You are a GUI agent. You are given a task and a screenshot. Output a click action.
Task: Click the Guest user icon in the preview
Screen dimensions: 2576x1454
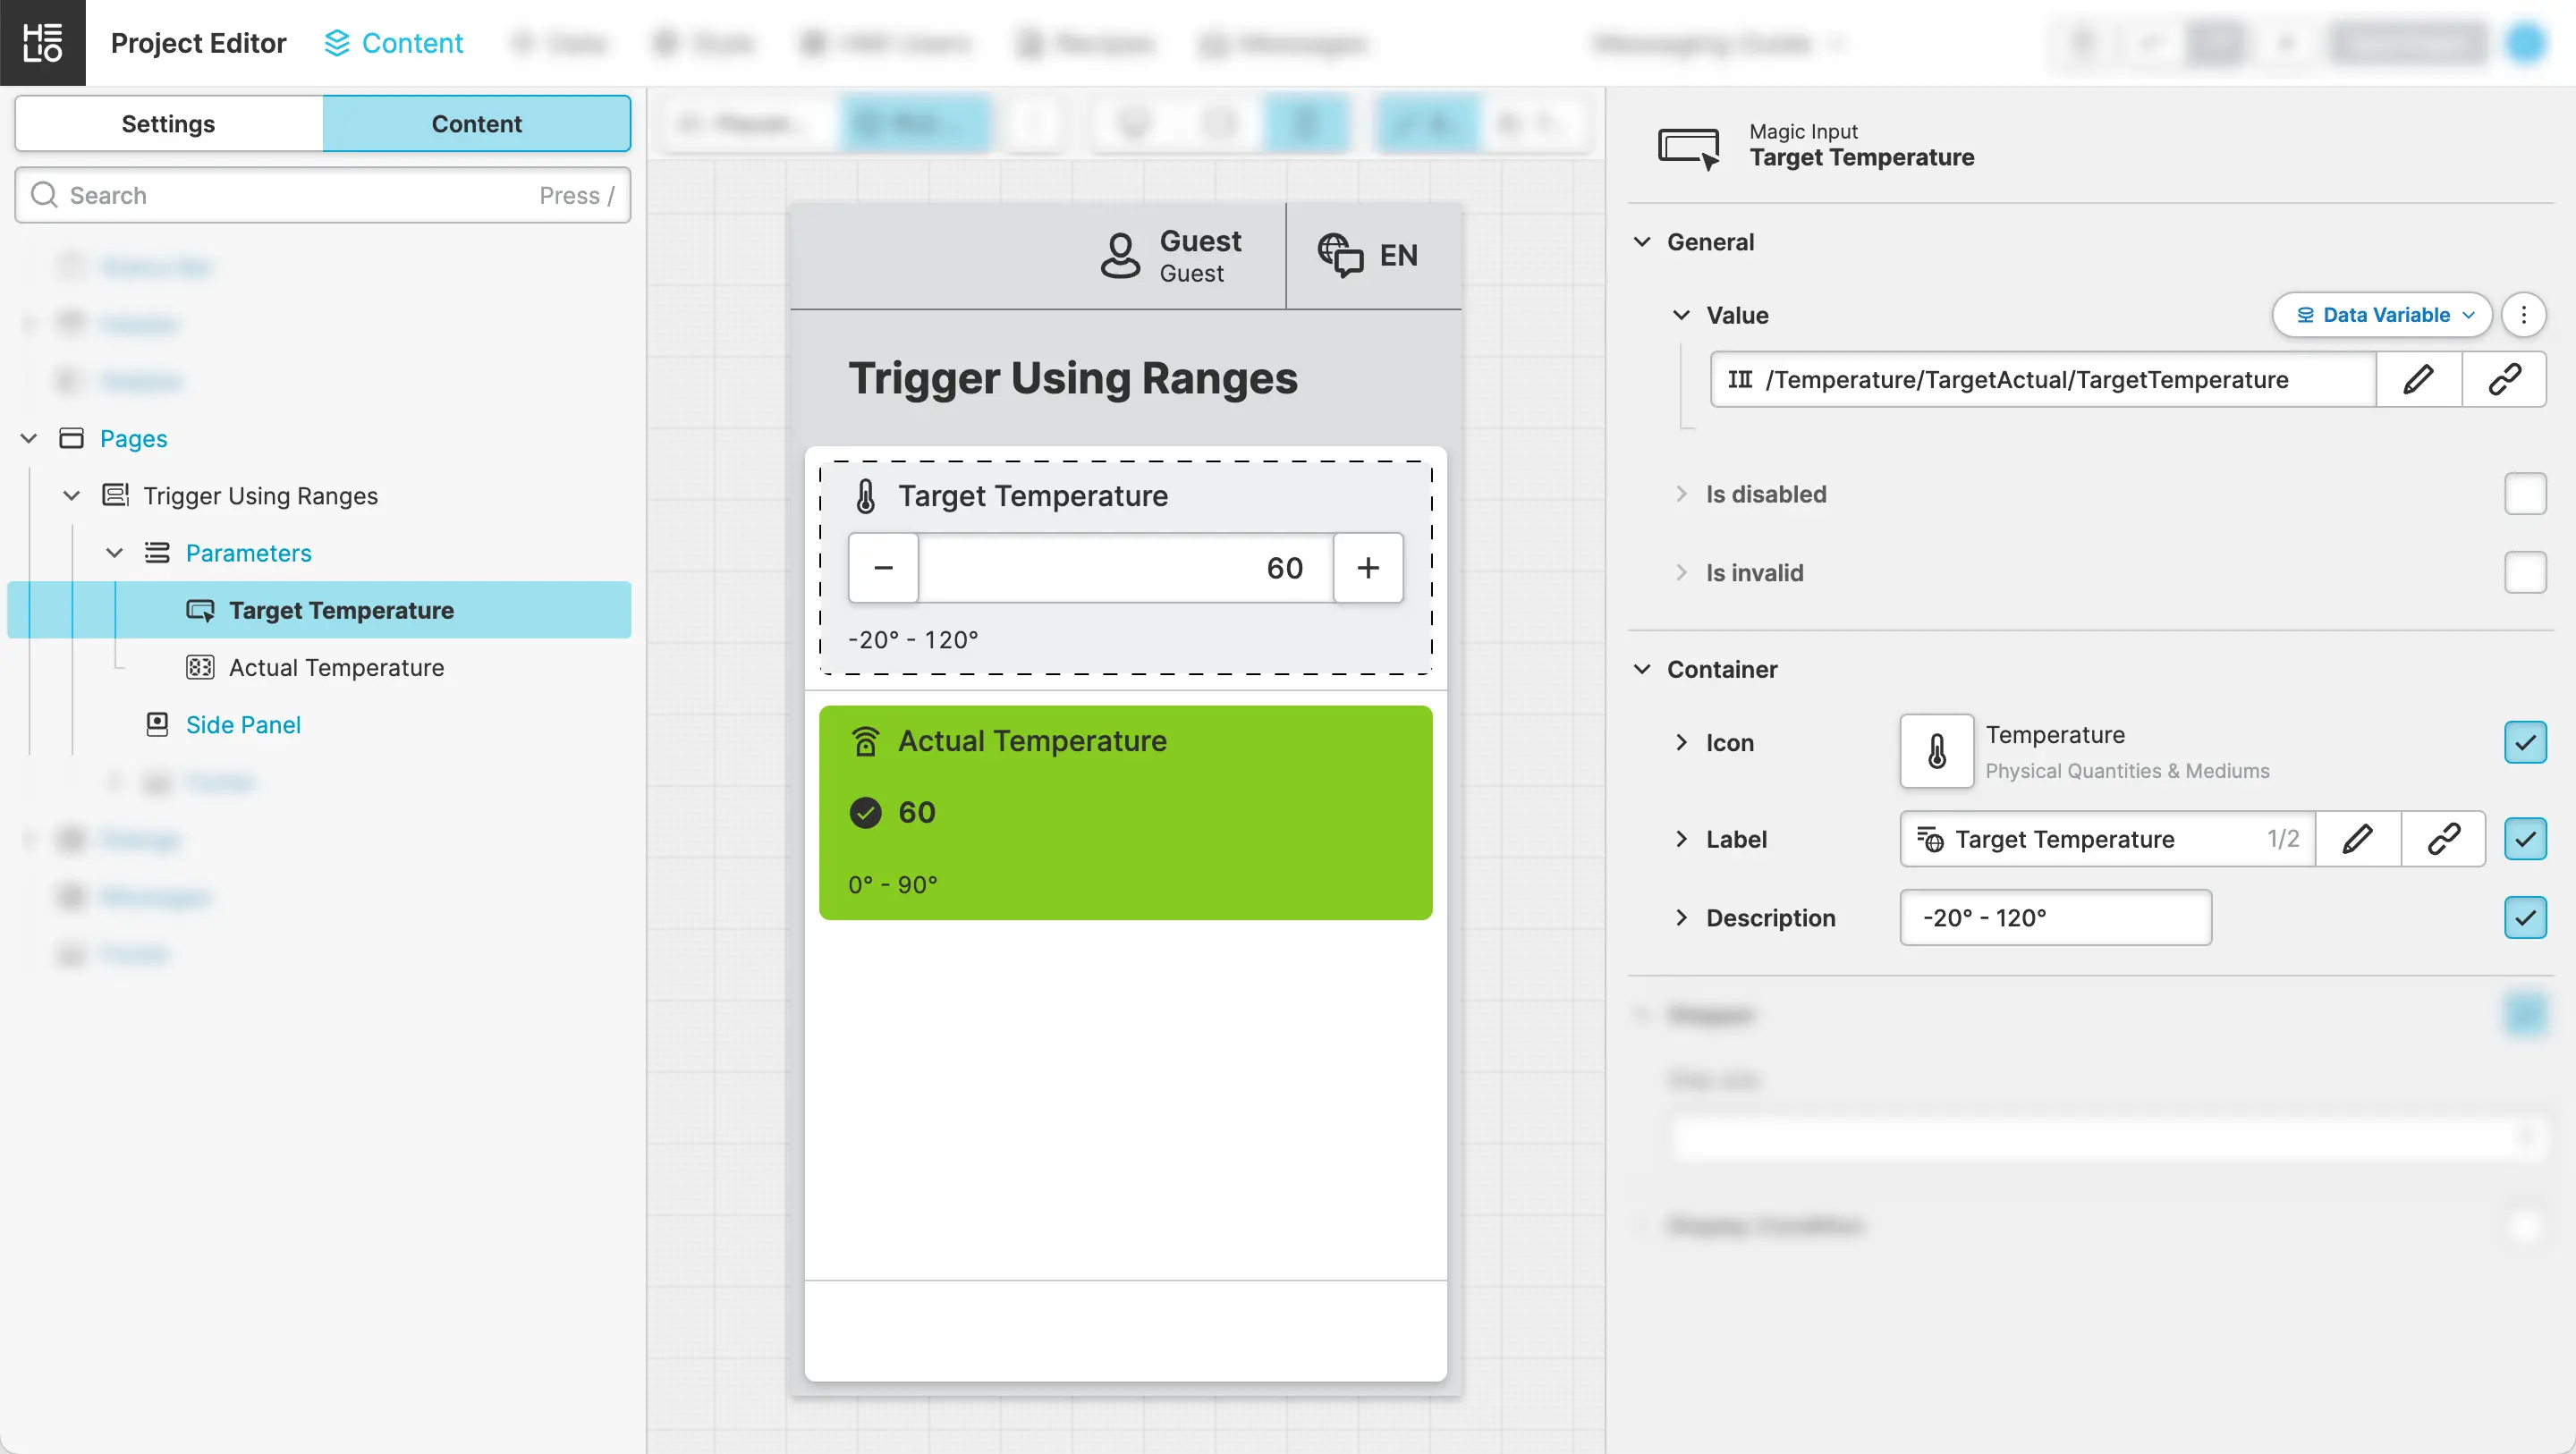click(1120, 256)
